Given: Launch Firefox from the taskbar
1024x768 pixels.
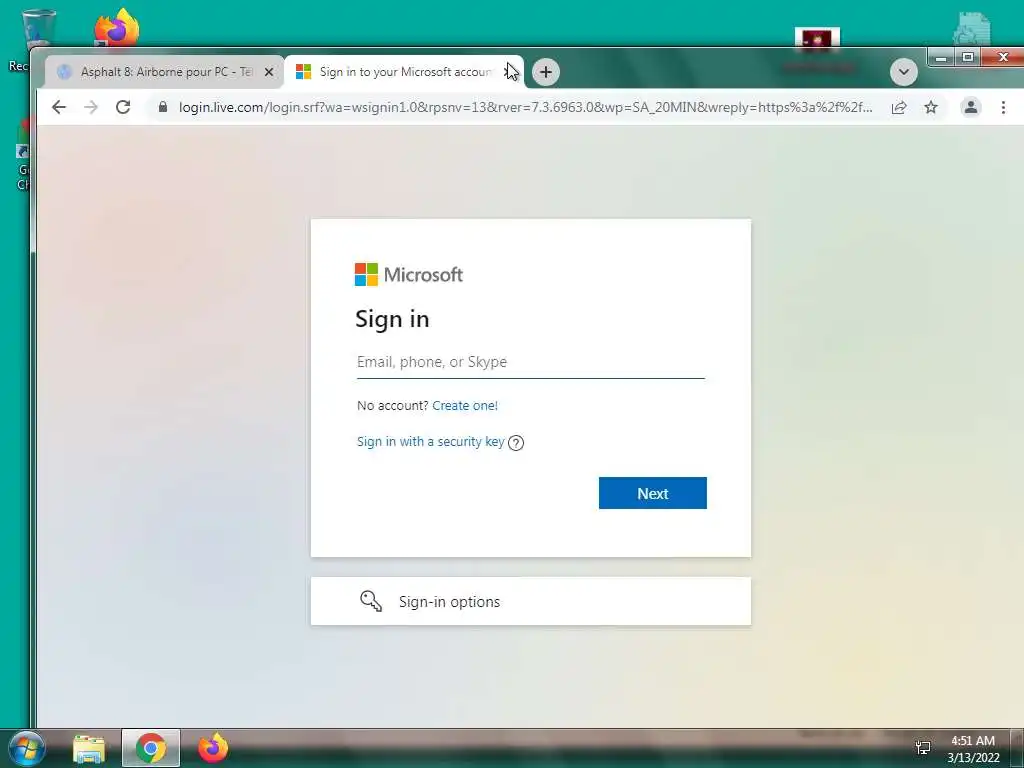Looking at the screenshot, I should click(213, 748).
